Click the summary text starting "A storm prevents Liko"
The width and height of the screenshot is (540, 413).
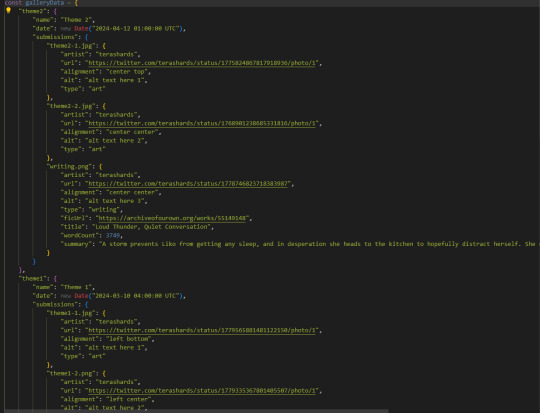pos(319,244)
